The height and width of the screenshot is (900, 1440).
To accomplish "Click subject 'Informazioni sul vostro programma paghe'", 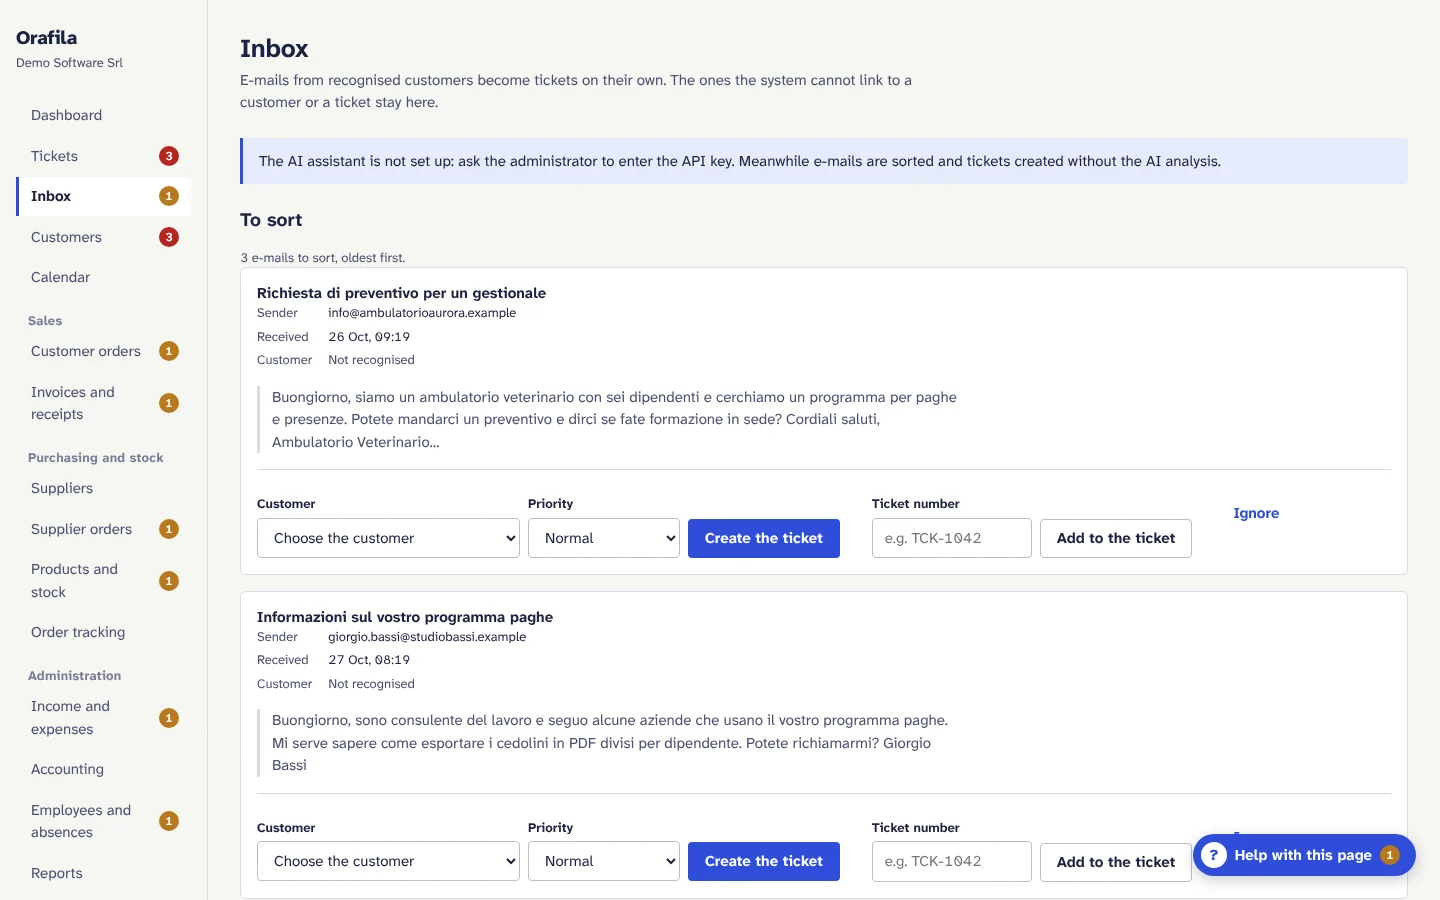I will click(x=405, y=617).
